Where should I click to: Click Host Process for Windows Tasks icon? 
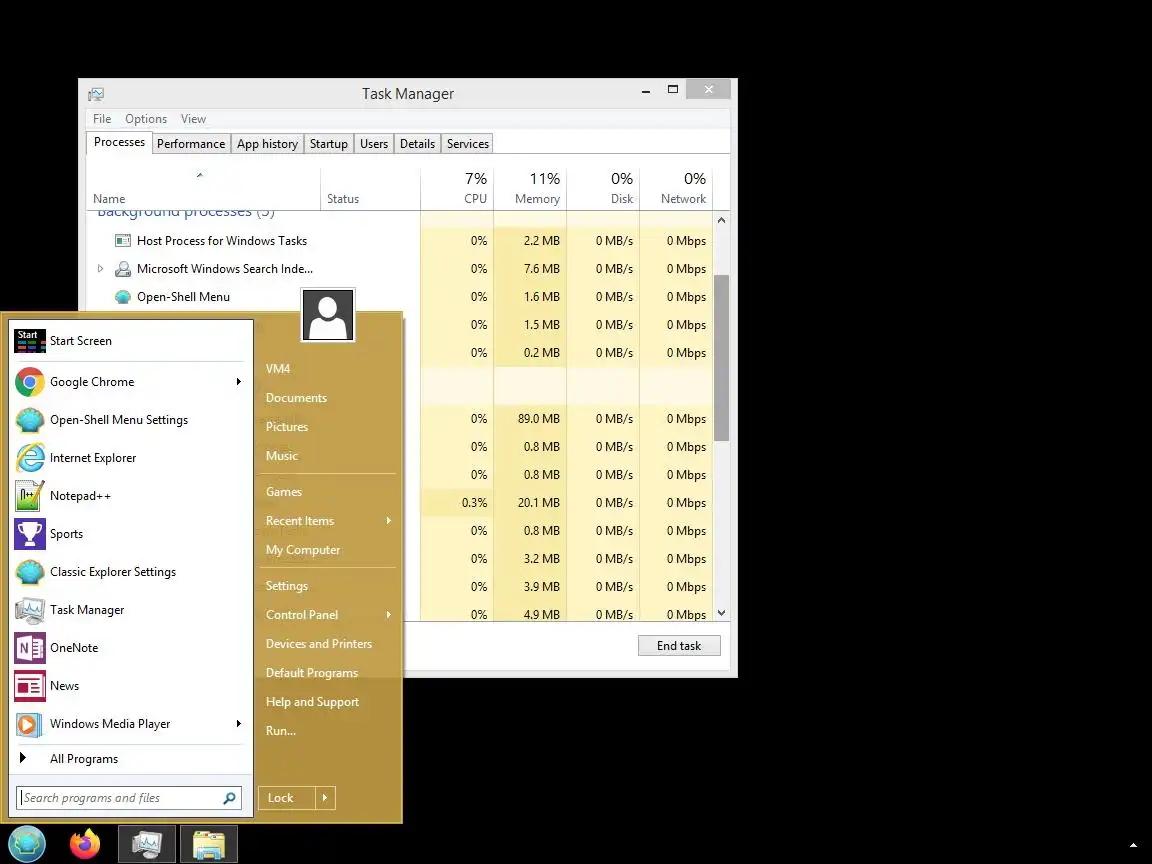[x=123, y=241]
